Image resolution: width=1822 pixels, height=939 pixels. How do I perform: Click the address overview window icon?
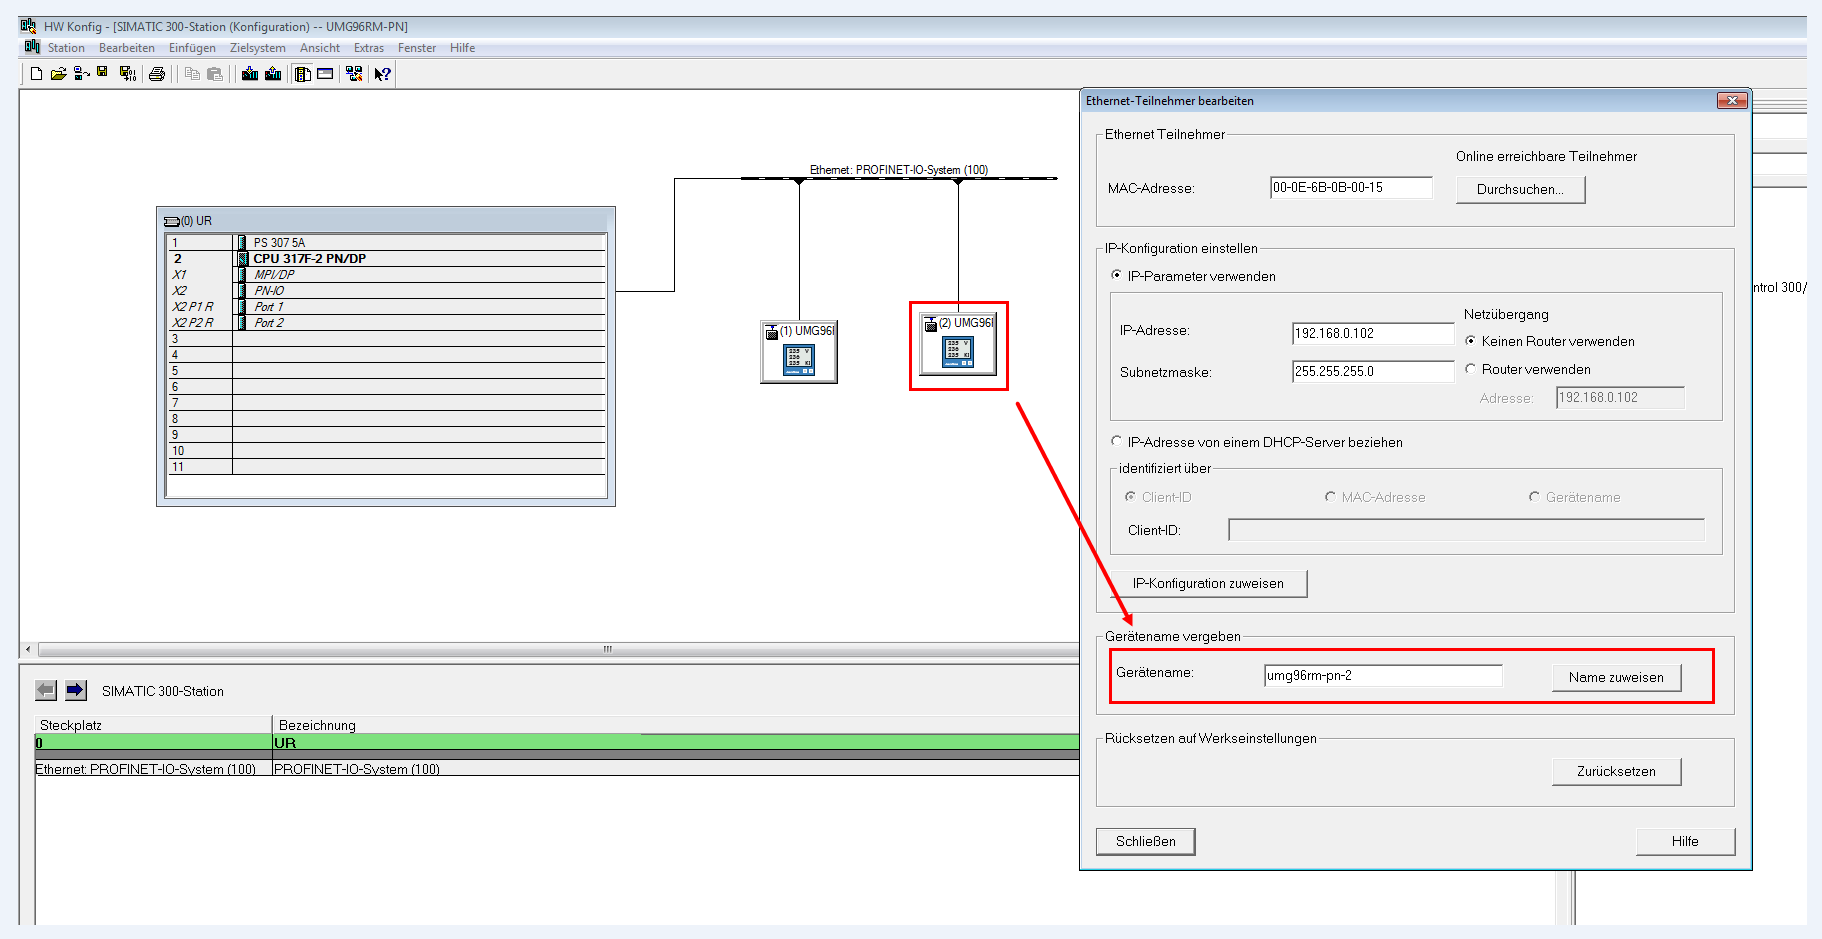pos(325,74)
